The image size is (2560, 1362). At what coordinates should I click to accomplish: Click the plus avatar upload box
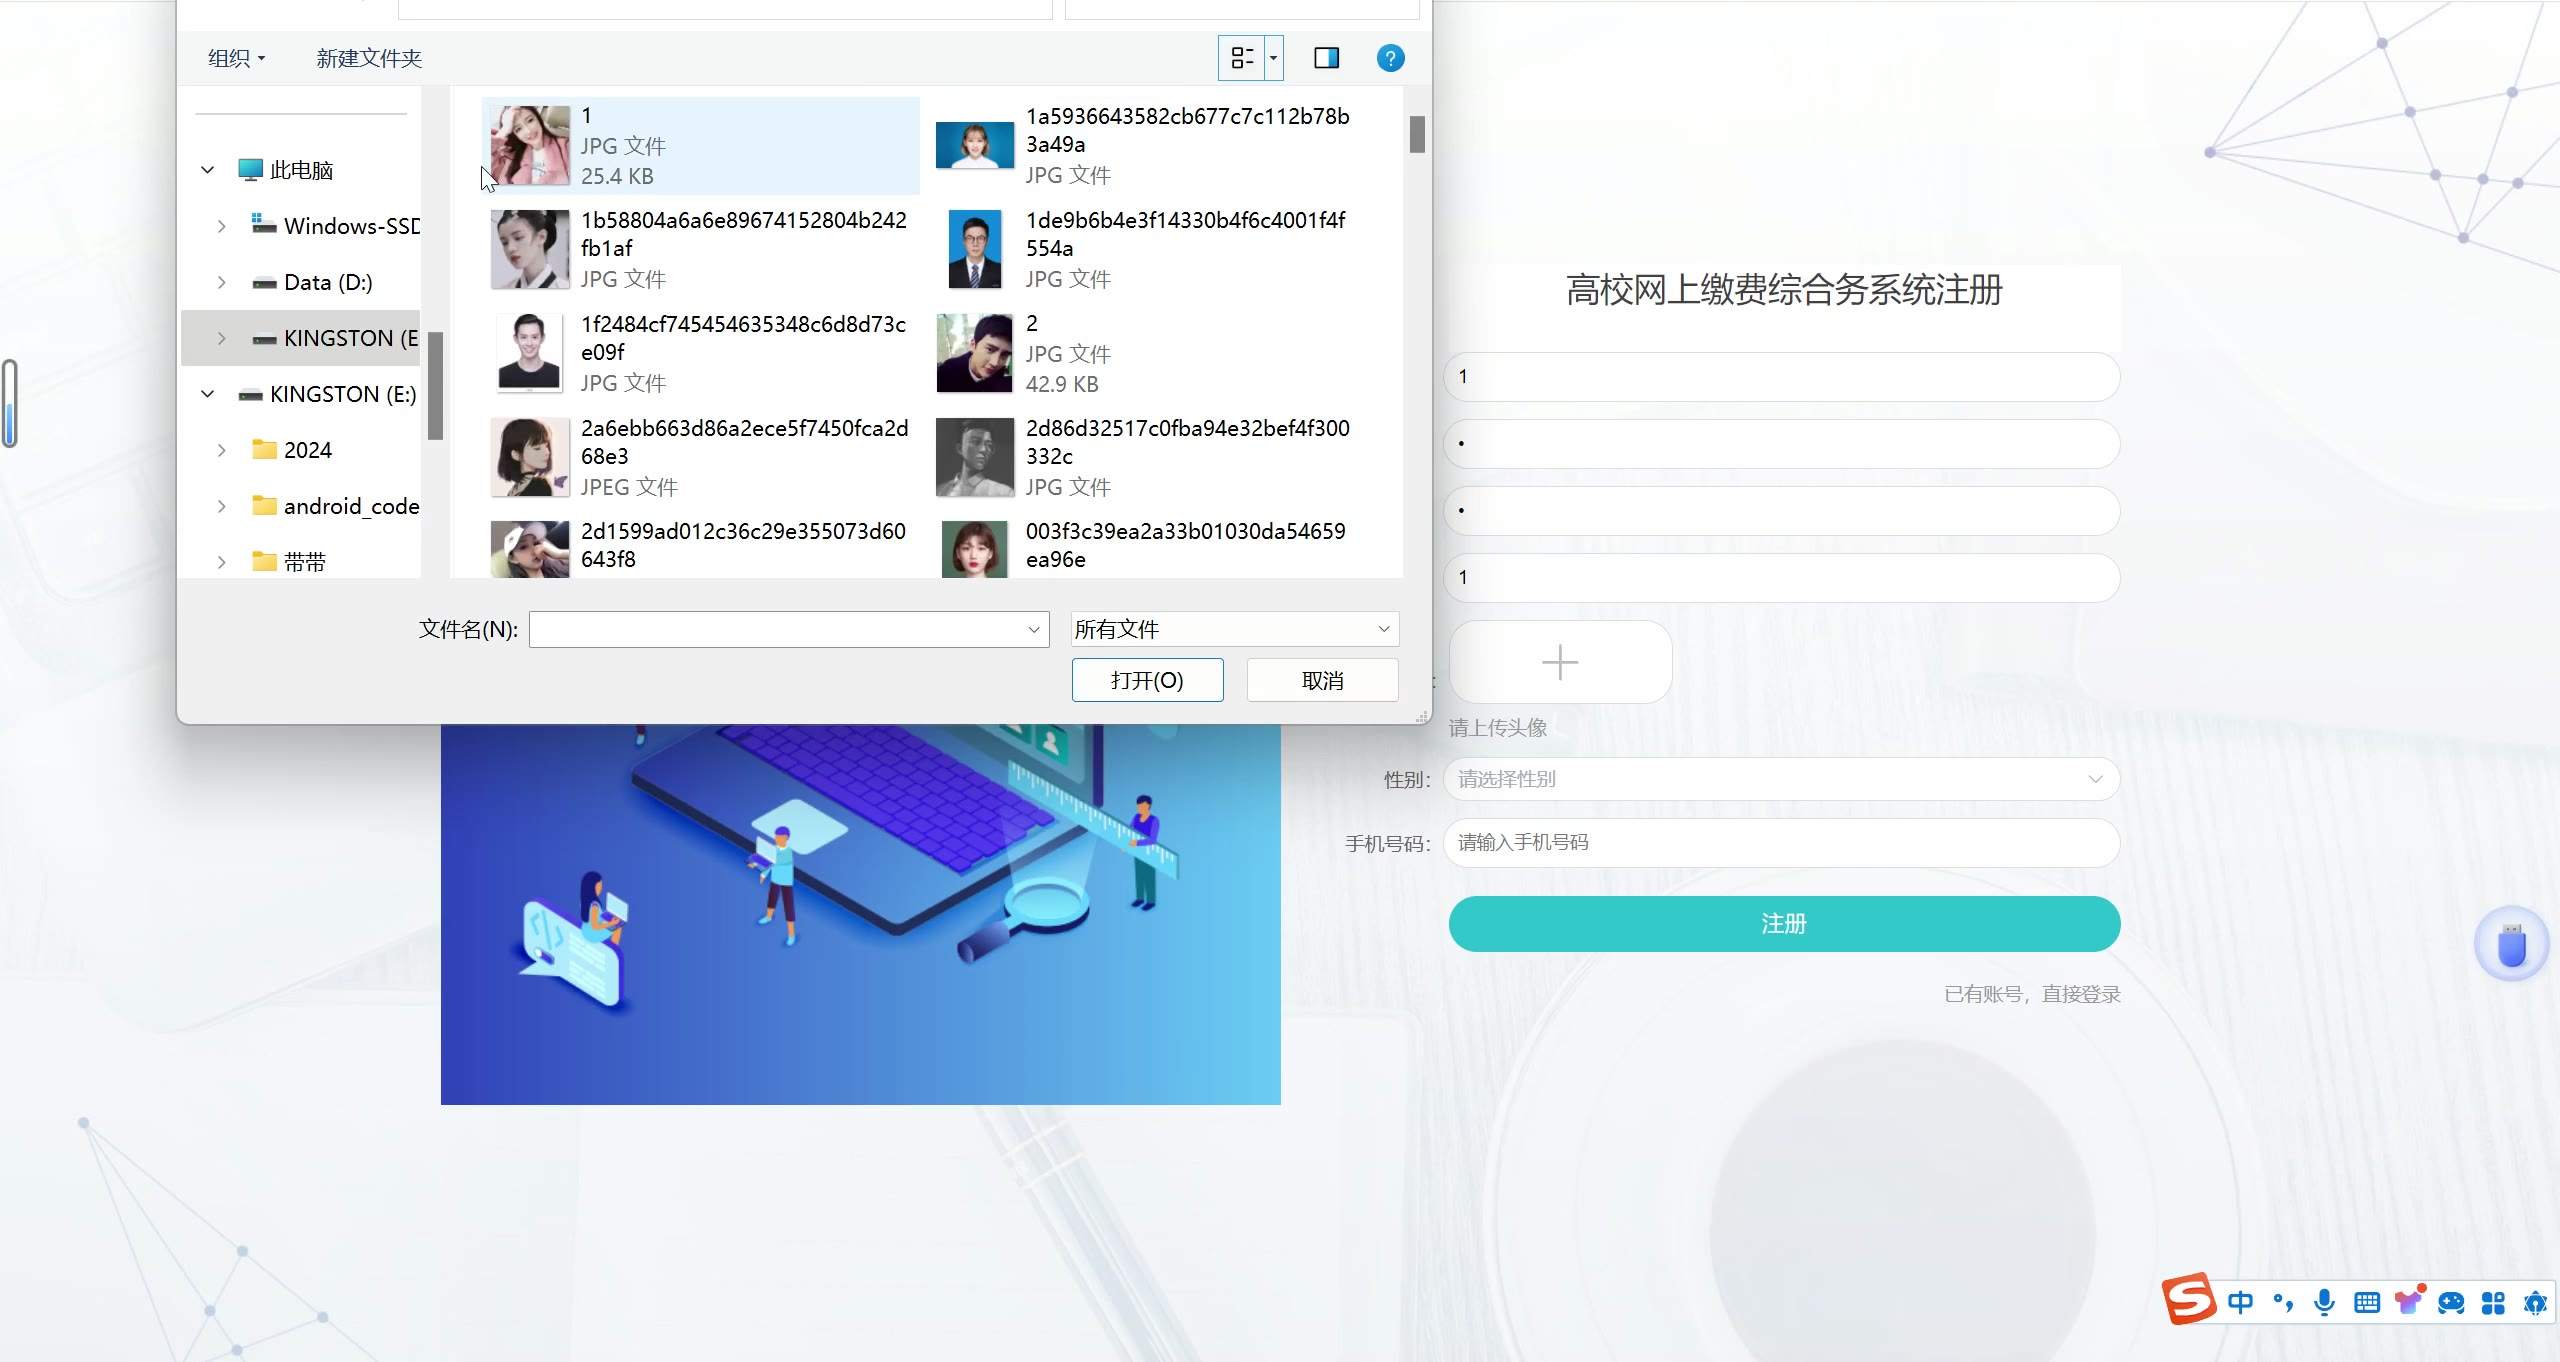coord(1560,662)
